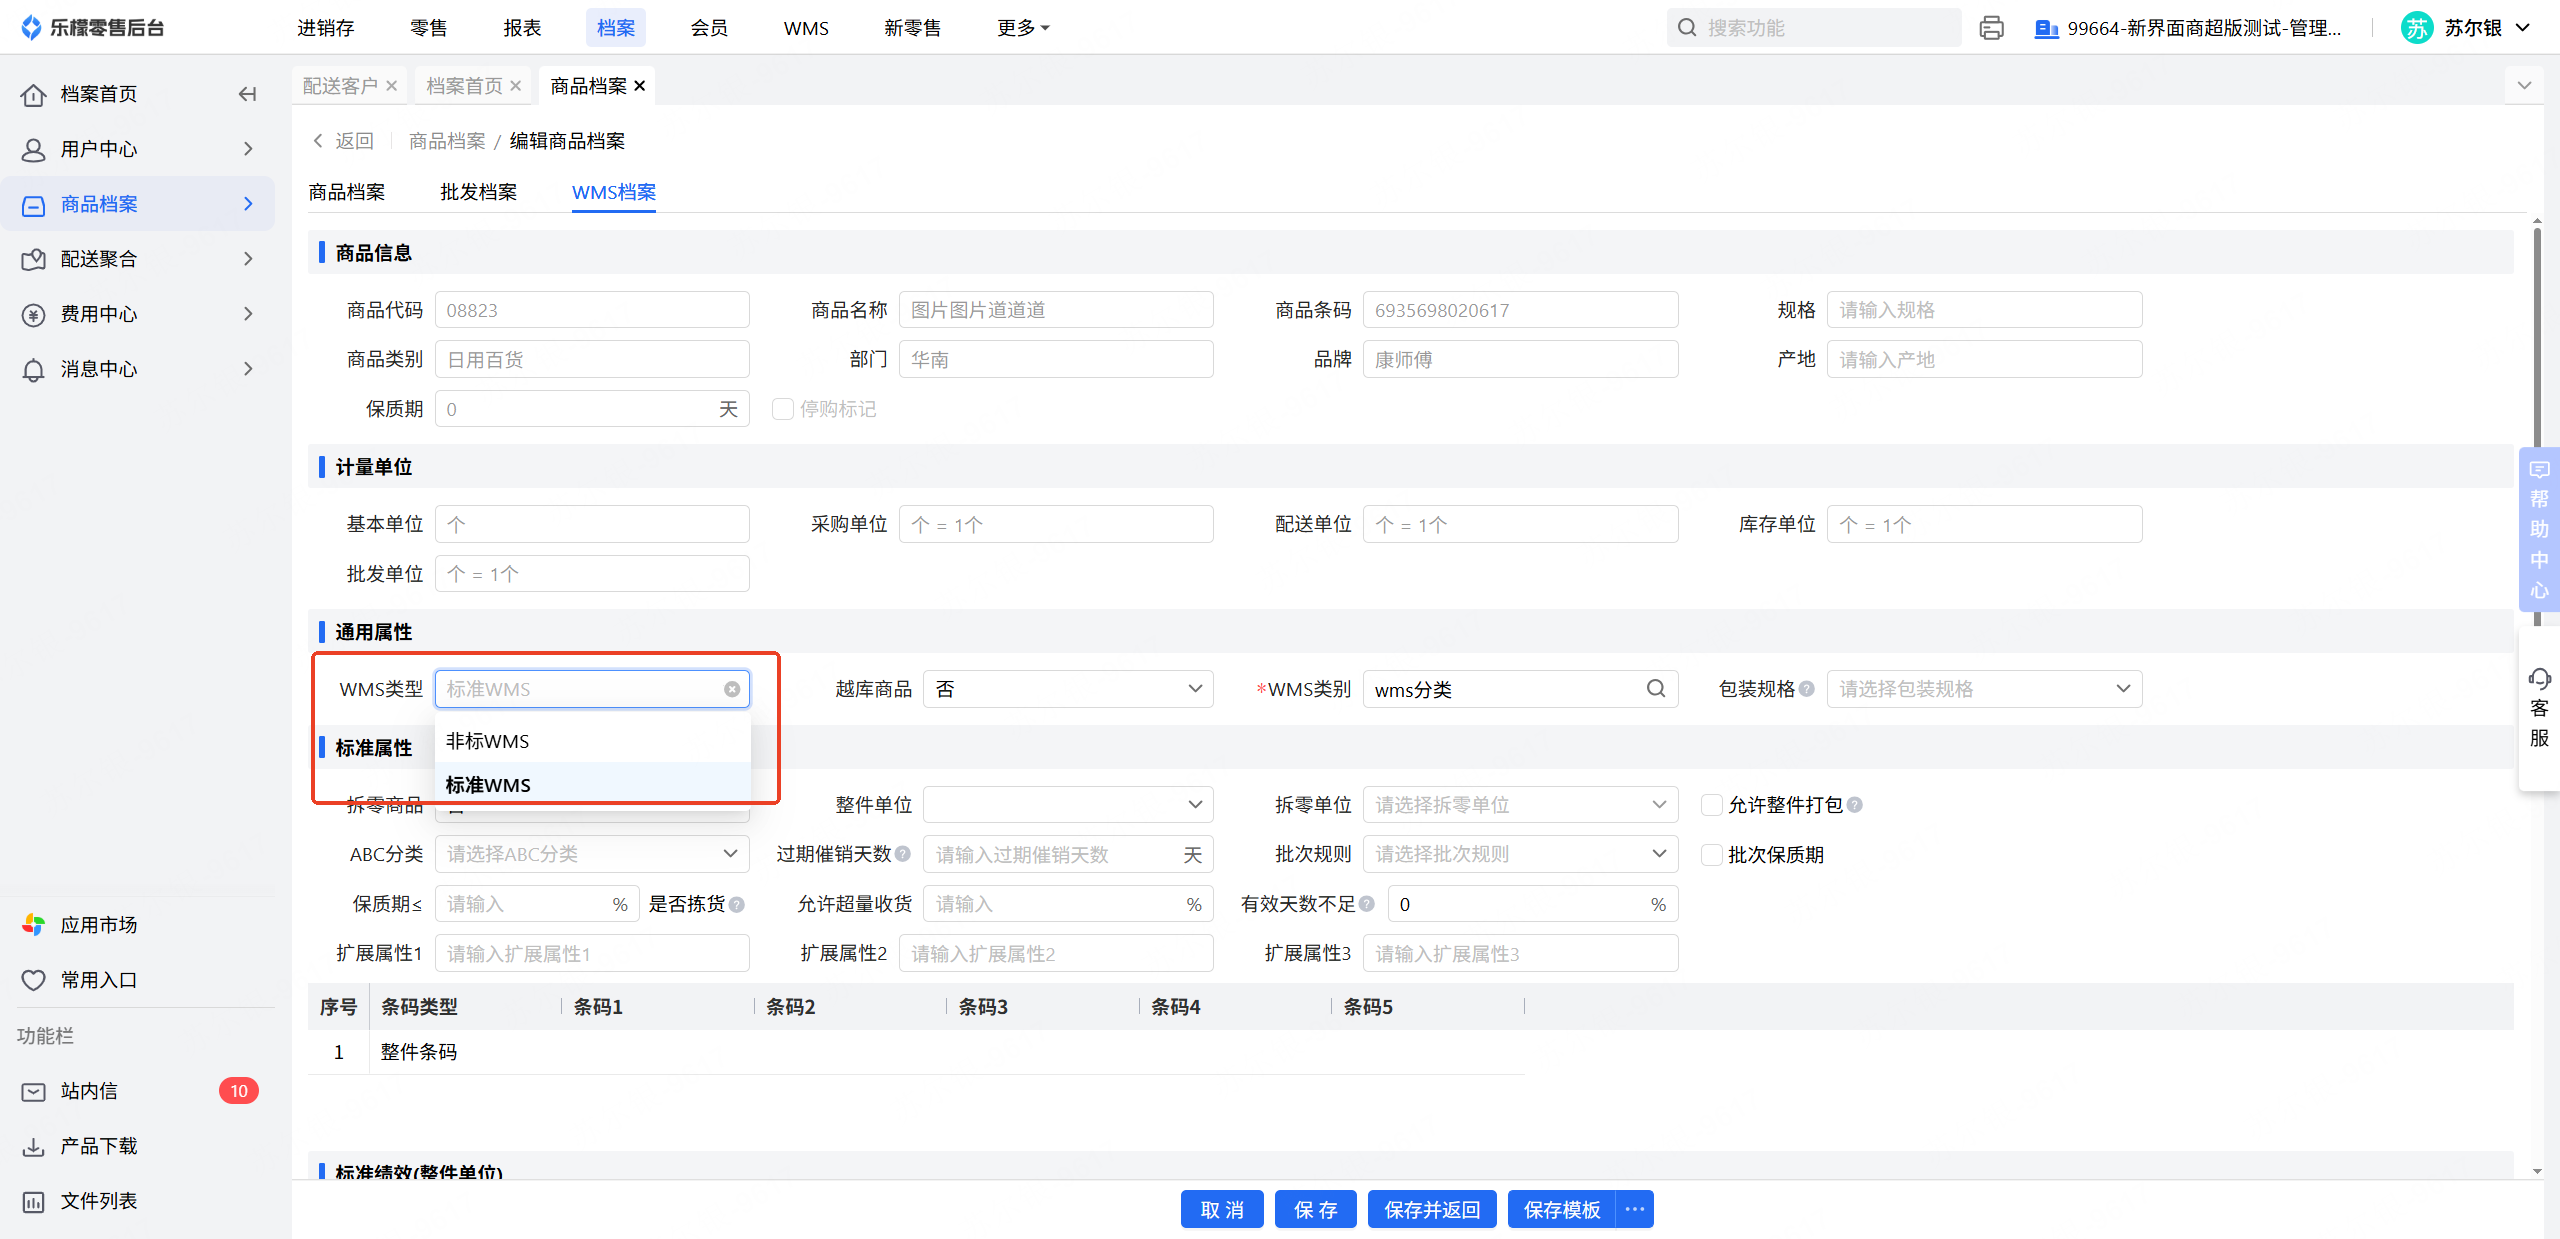Open 站内信 mail in sidebar
This screenshot has width=2560, height=1239.
[x=89, y=1091]
